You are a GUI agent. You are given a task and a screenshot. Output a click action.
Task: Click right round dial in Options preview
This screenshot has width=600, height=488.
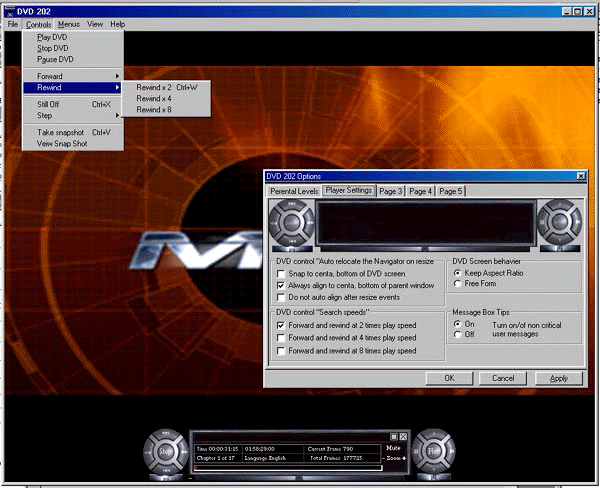[x=559, y=221]
